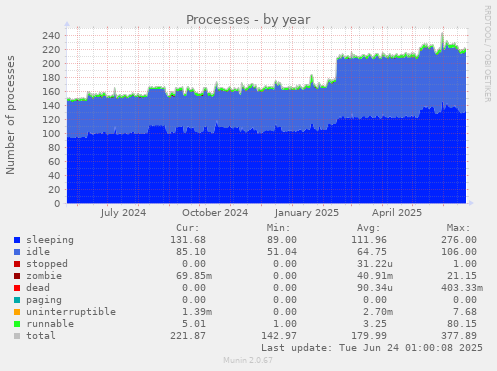This screenshot has width=497, height=371.
Task: Click the zombie maximum value 21.15
Action: 462,276
